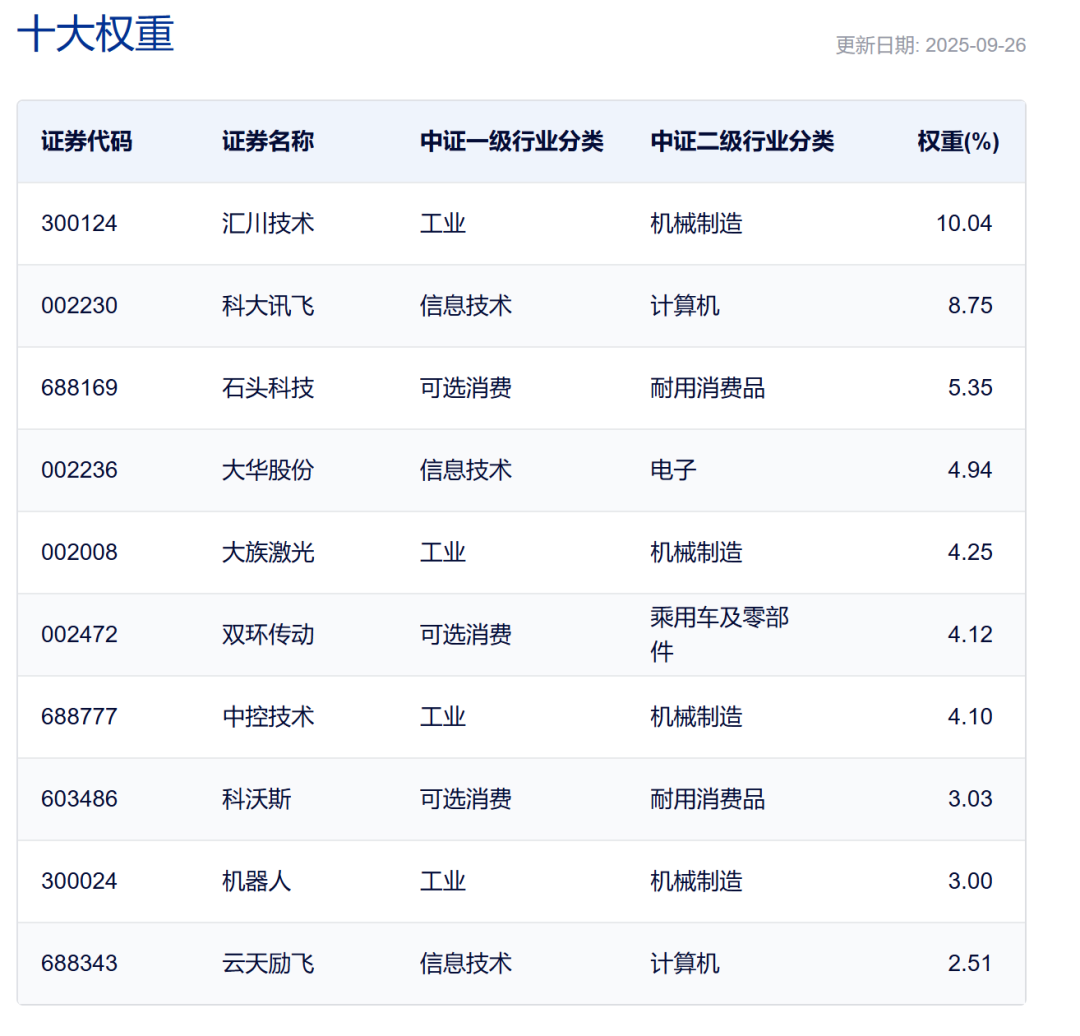Click 可选消费 in the 科沃斯 row
Viewport: 1080px width, 1036px height.
click(466, 798)
